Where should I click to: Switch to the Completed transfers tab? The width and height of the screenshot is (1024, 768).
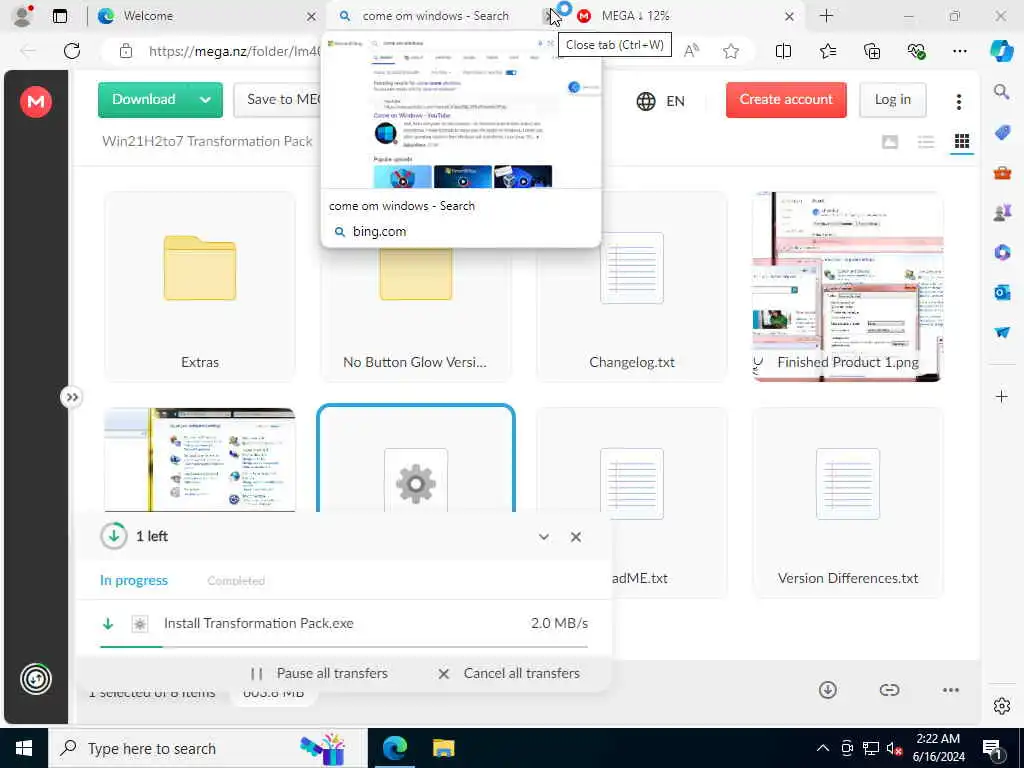coord(236,581)
